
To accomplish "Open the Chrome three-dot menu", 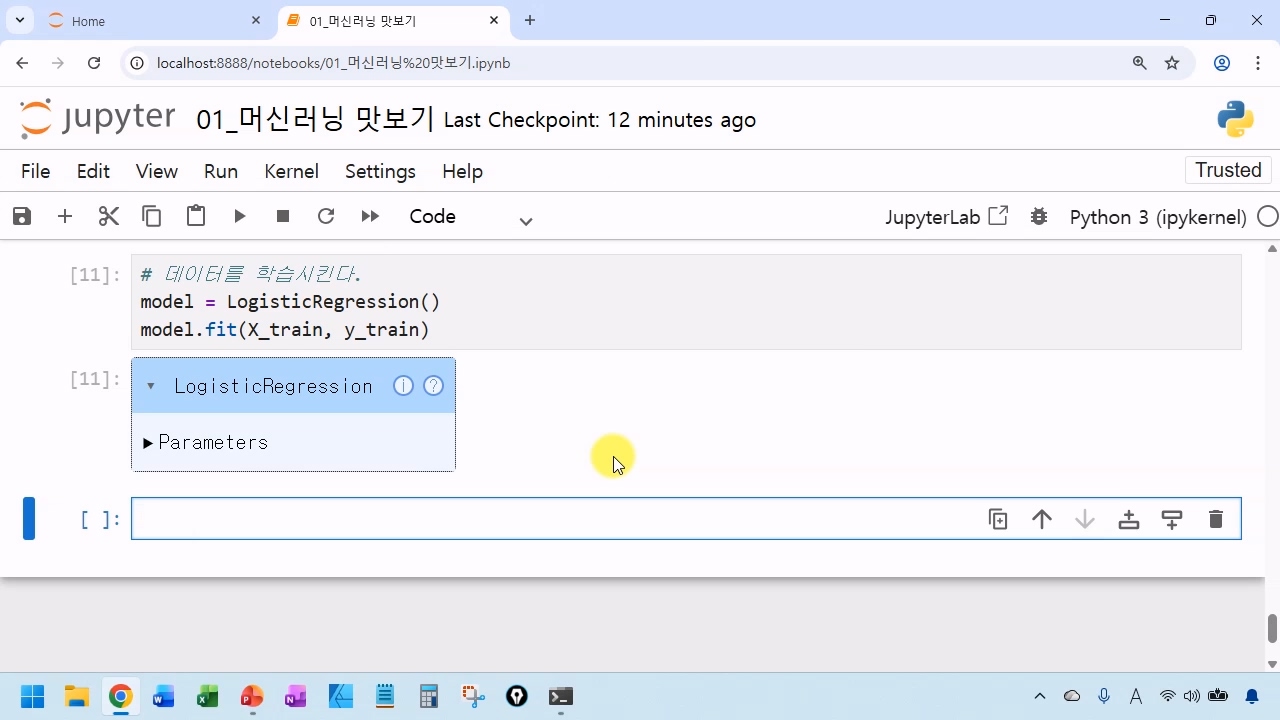I will pyautogui.click(x=1258, y=63).
